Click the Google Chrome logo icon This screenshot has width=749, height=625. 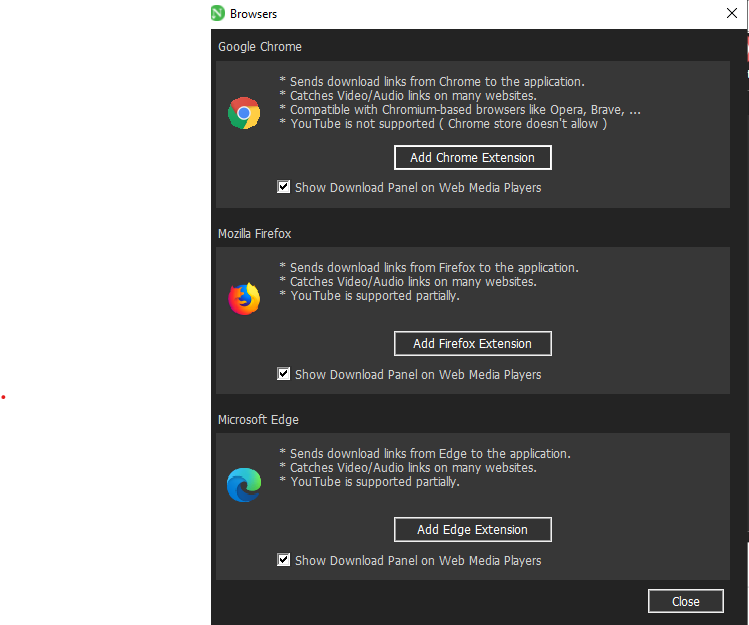[244, 113]
